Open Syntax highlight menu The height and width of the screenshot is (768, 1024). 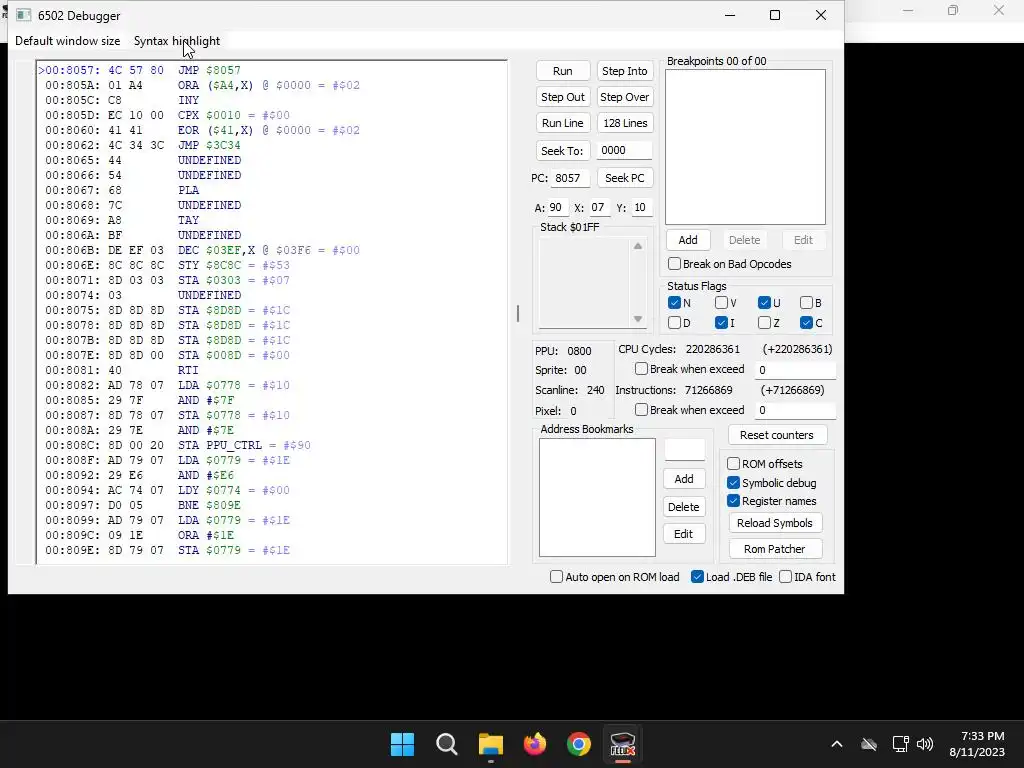(x=177, y=40)
